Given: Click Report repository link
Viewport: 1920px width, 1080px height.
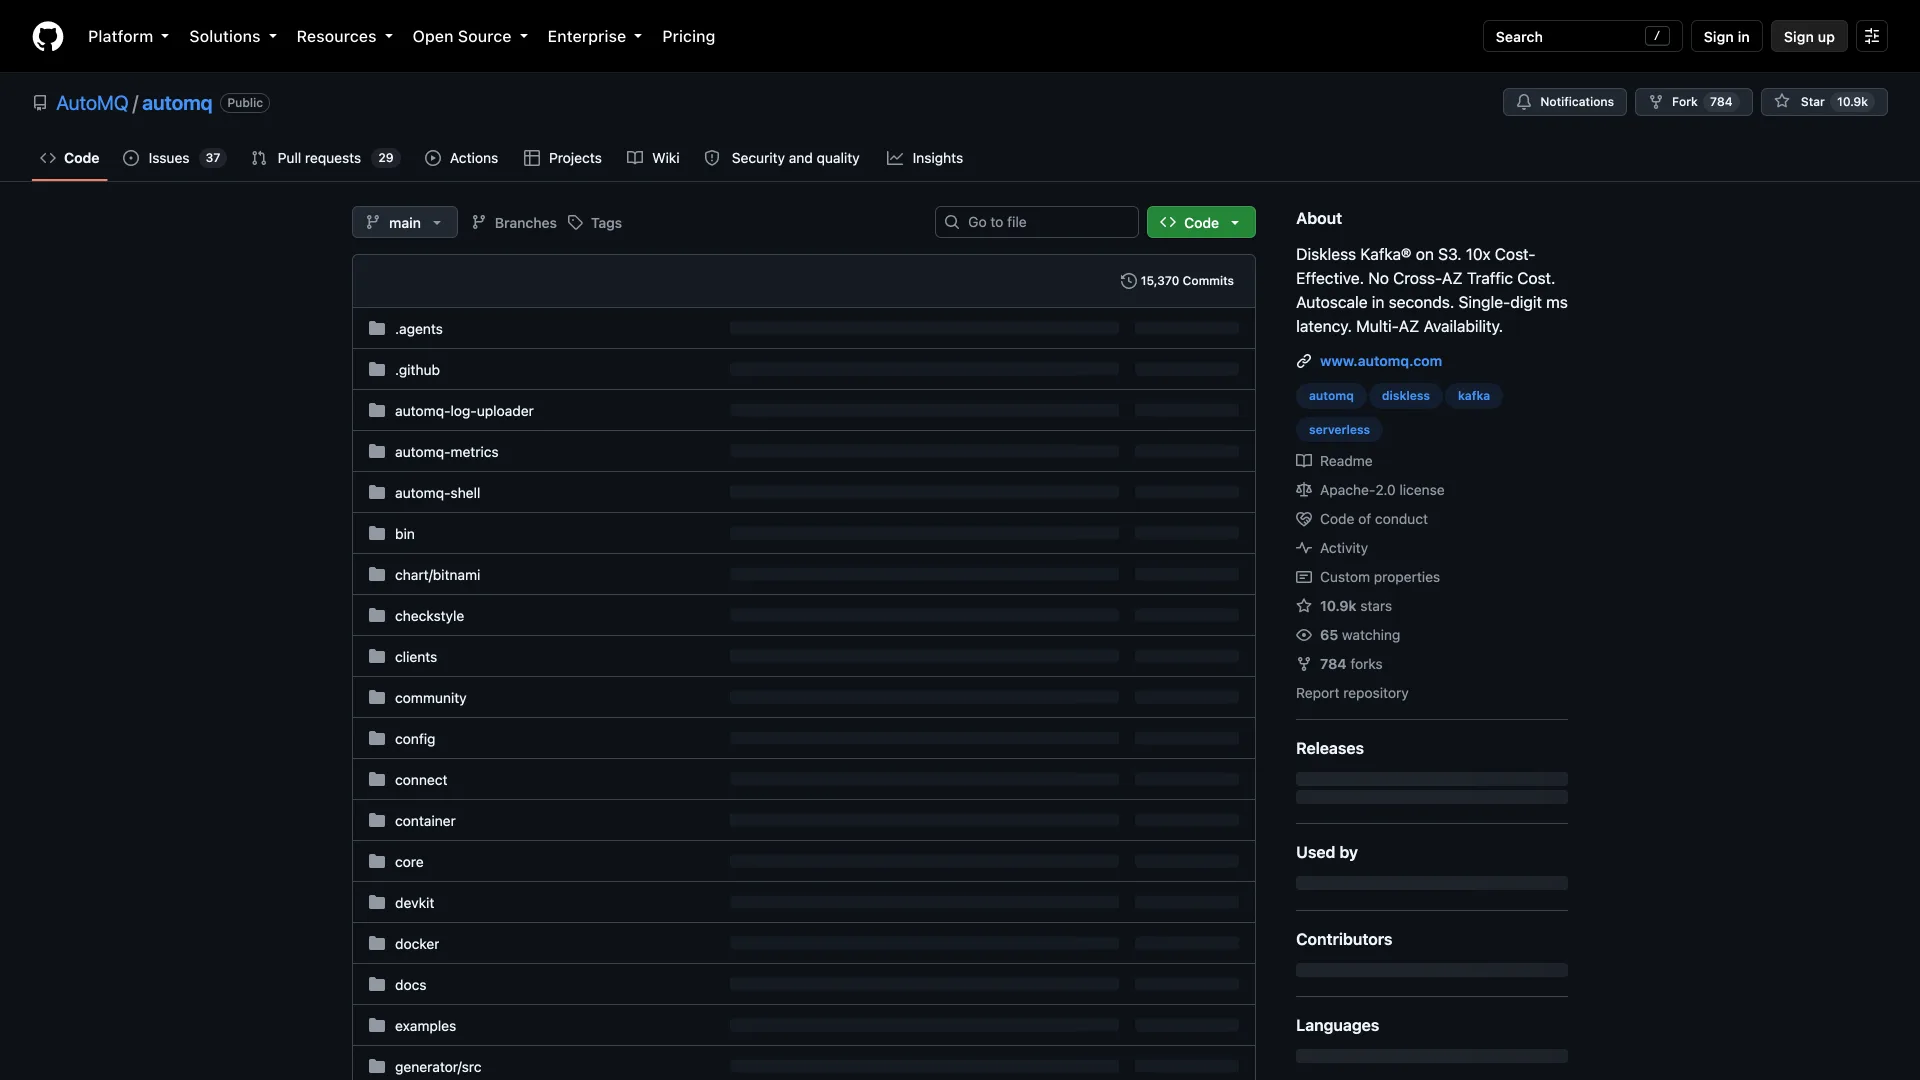Looking at the screenshot, I should pos(1352,693).
